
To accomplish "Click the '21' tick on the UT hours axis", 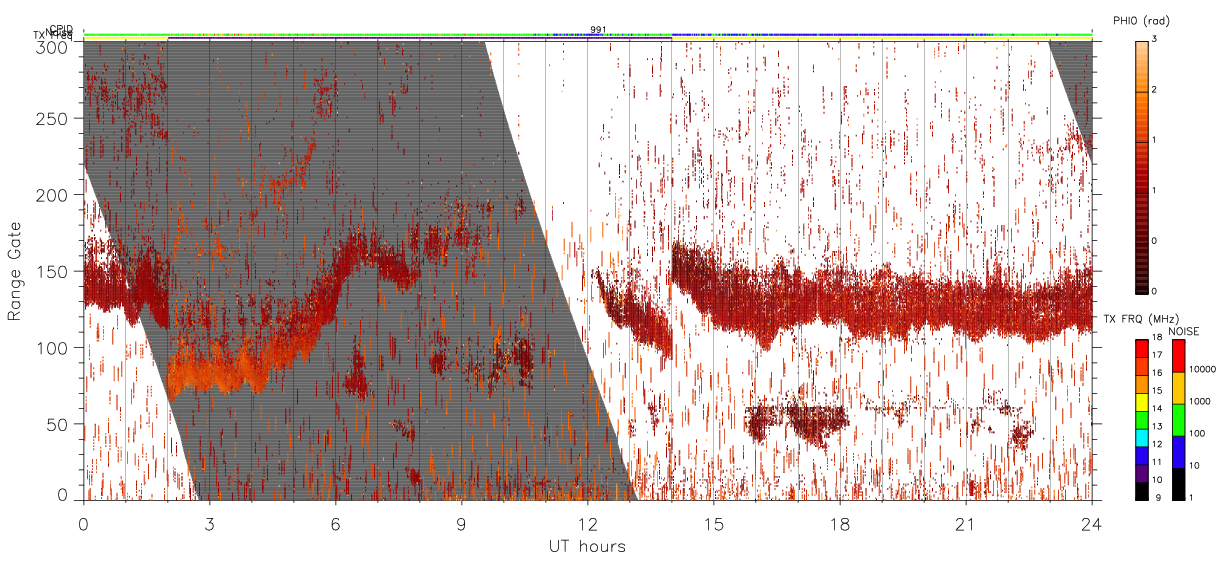I will [x=965, y=523].
